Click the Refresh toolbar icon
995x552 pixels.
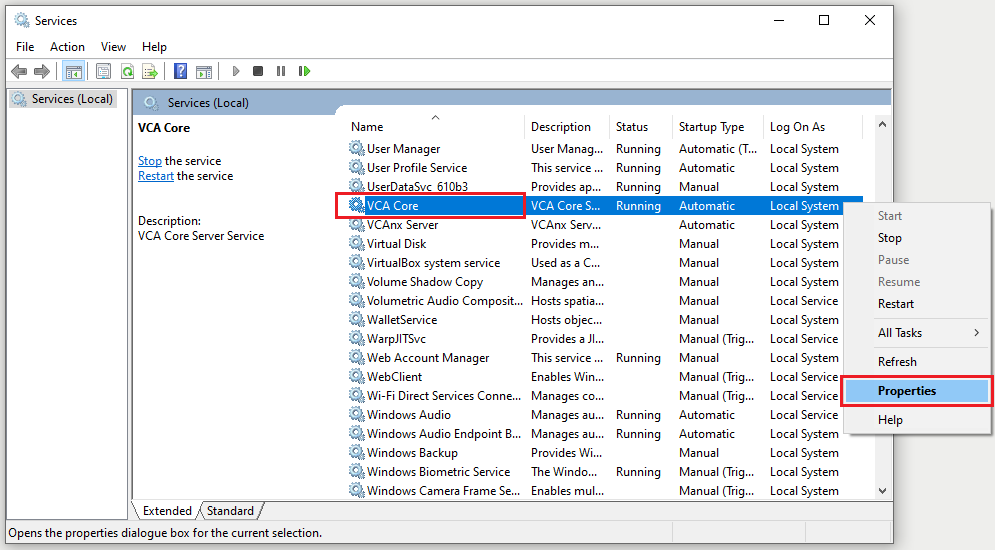click(x=127, y=71)
